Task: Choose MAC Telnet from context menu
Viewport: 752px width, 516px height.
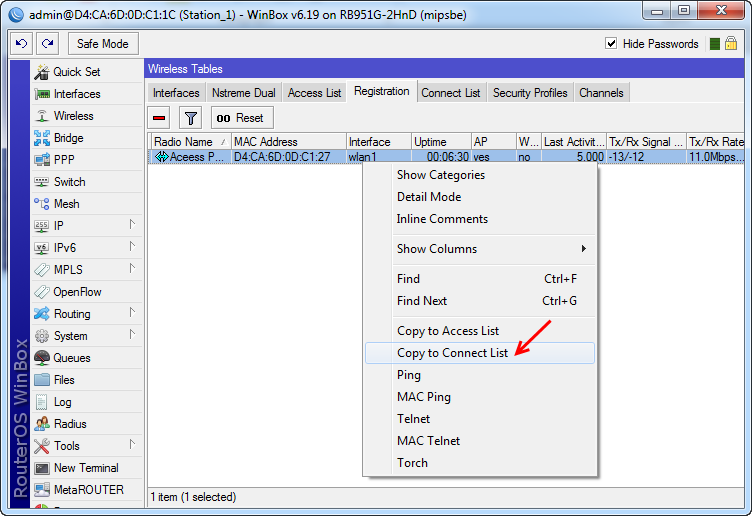Action: click(x=480, y=441)
